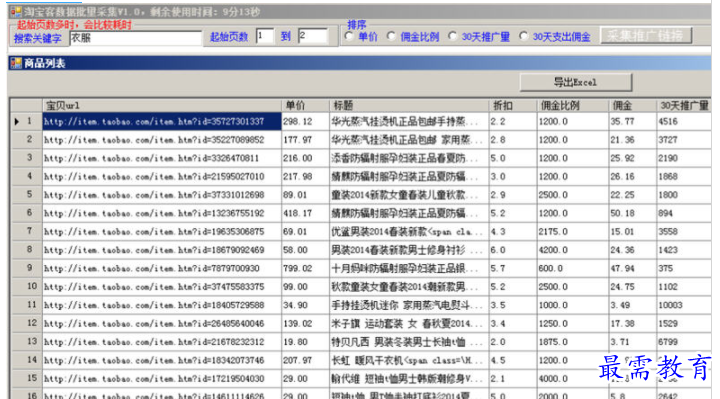Click URL cell ending id=19635306875
Viewport: 720px width, 399px height.
point(162,232)
